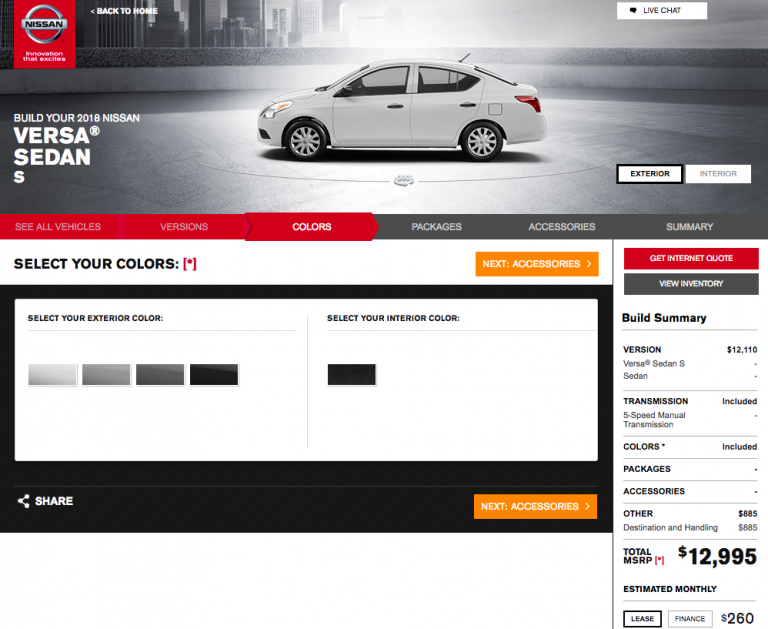Click the PACKAGES row in Build Summary
Image resolution: width=768 pixels, height=629 pixels.
click(x=690, y=469)
